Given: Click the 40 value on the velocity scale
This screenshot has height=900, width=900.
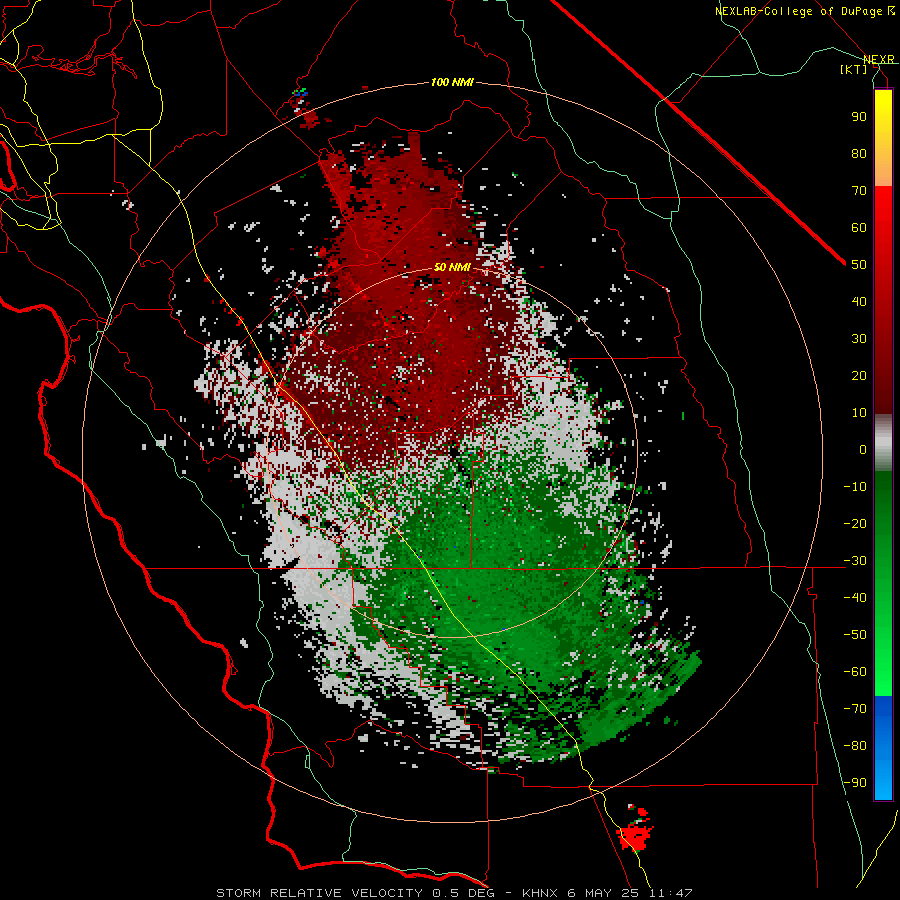Looking at the screenshot, I should 859,301.
